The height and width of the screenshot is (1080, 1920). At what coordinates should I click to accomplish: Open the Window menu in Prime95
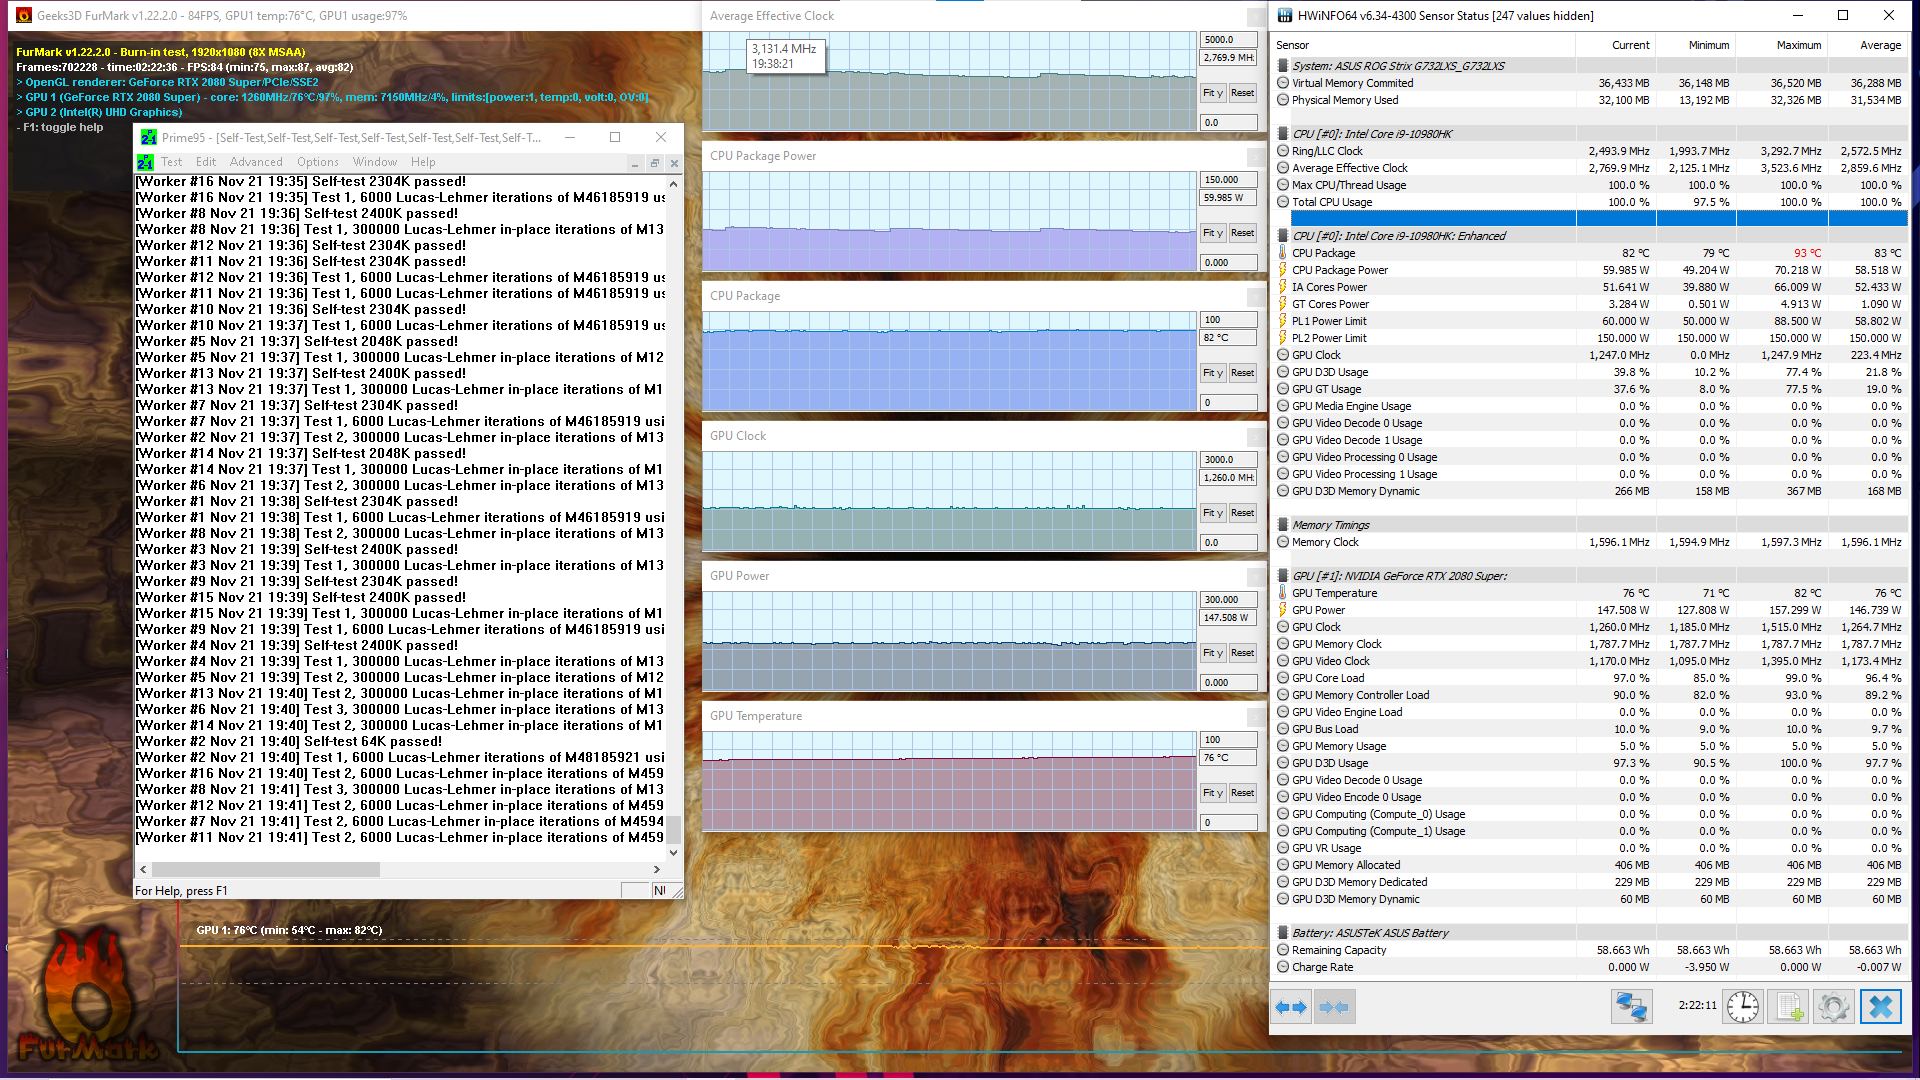coord(375,162)
